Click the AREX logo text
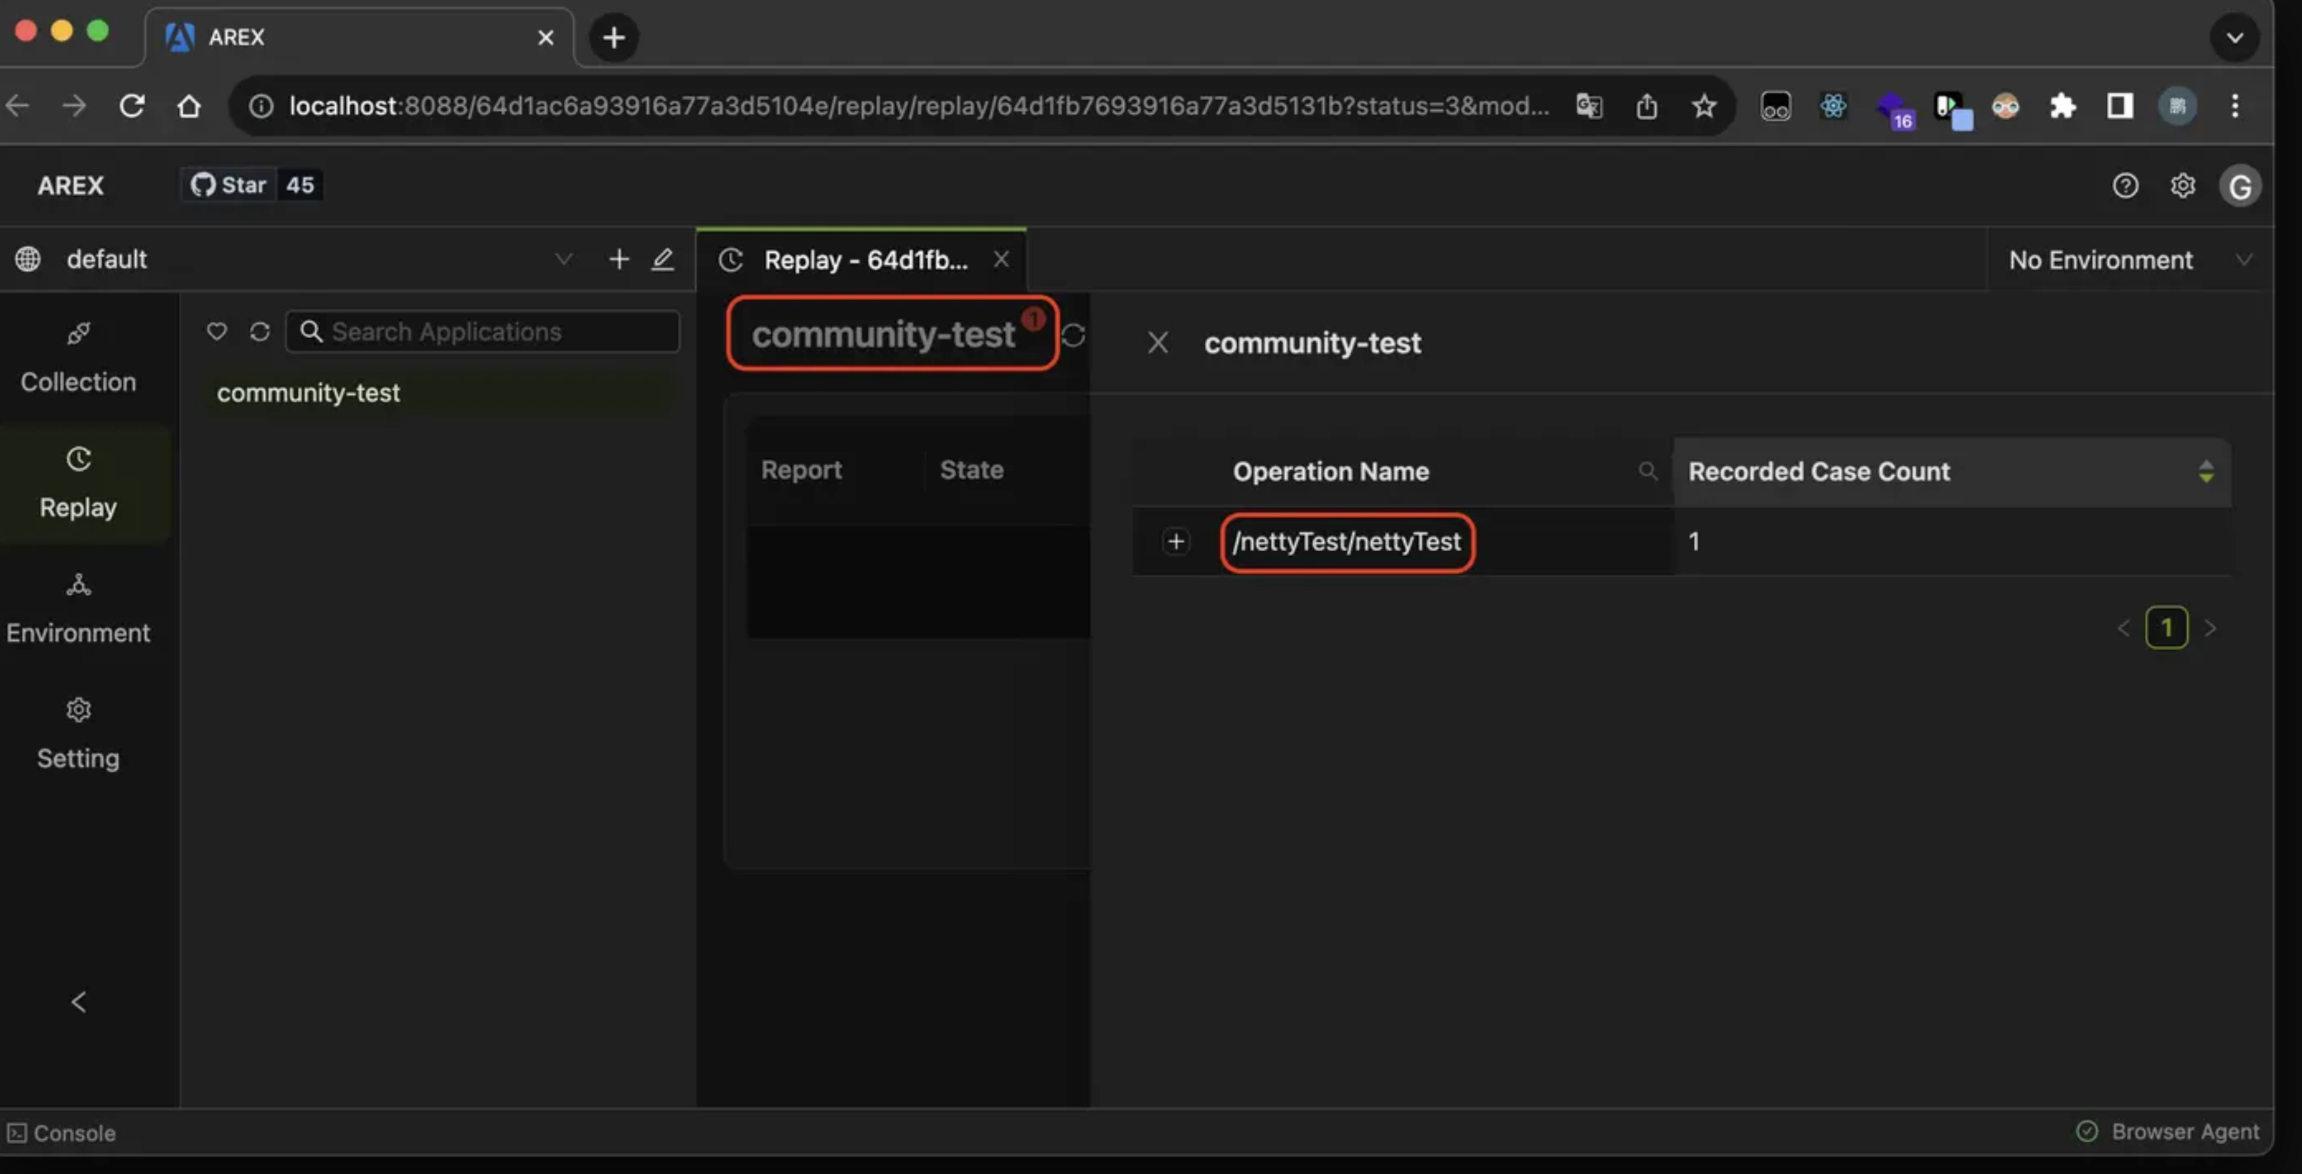 tap(71, 186)
